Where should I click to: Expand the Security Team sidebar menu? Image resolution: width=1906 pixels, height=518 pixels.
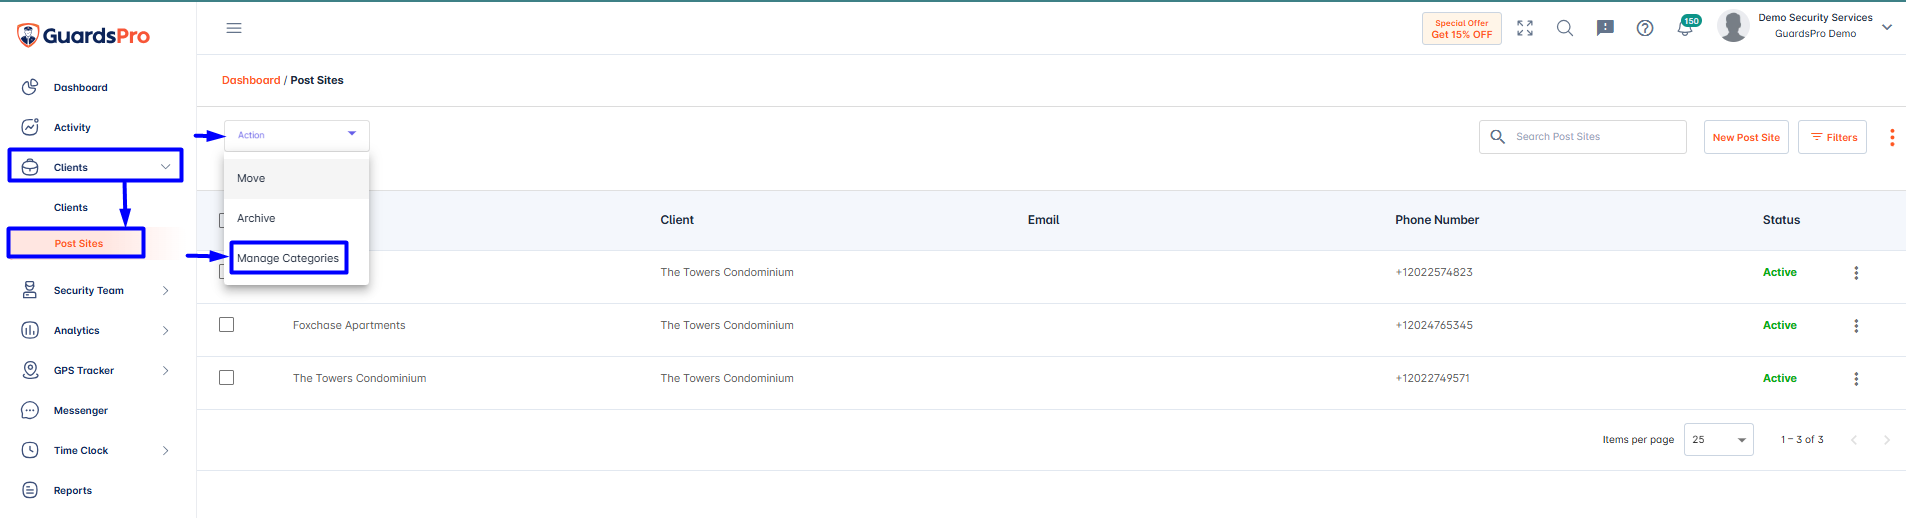tap(96, 291)
